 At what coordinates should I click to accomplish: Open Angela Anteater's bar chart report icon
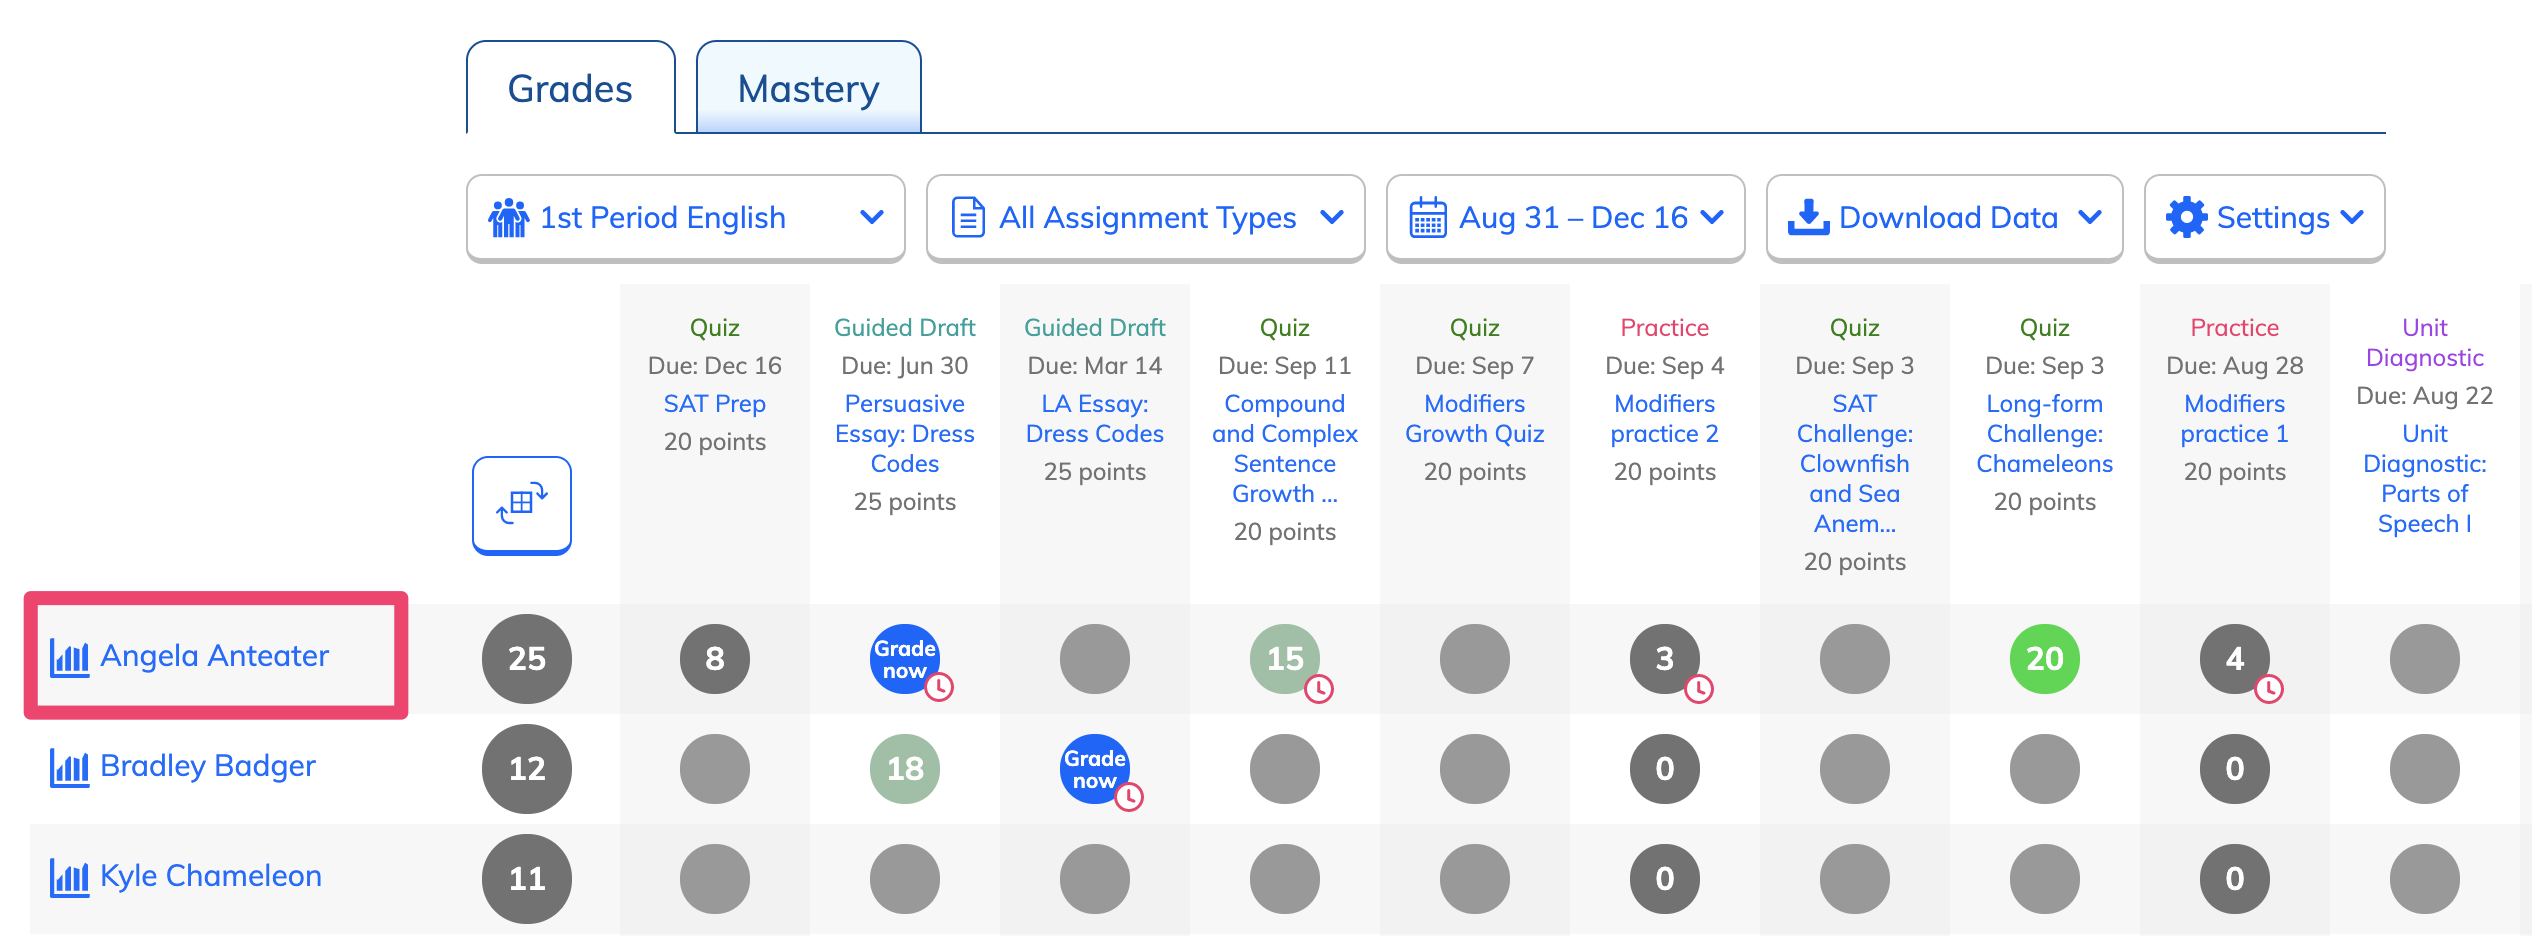tap(69, 657)
